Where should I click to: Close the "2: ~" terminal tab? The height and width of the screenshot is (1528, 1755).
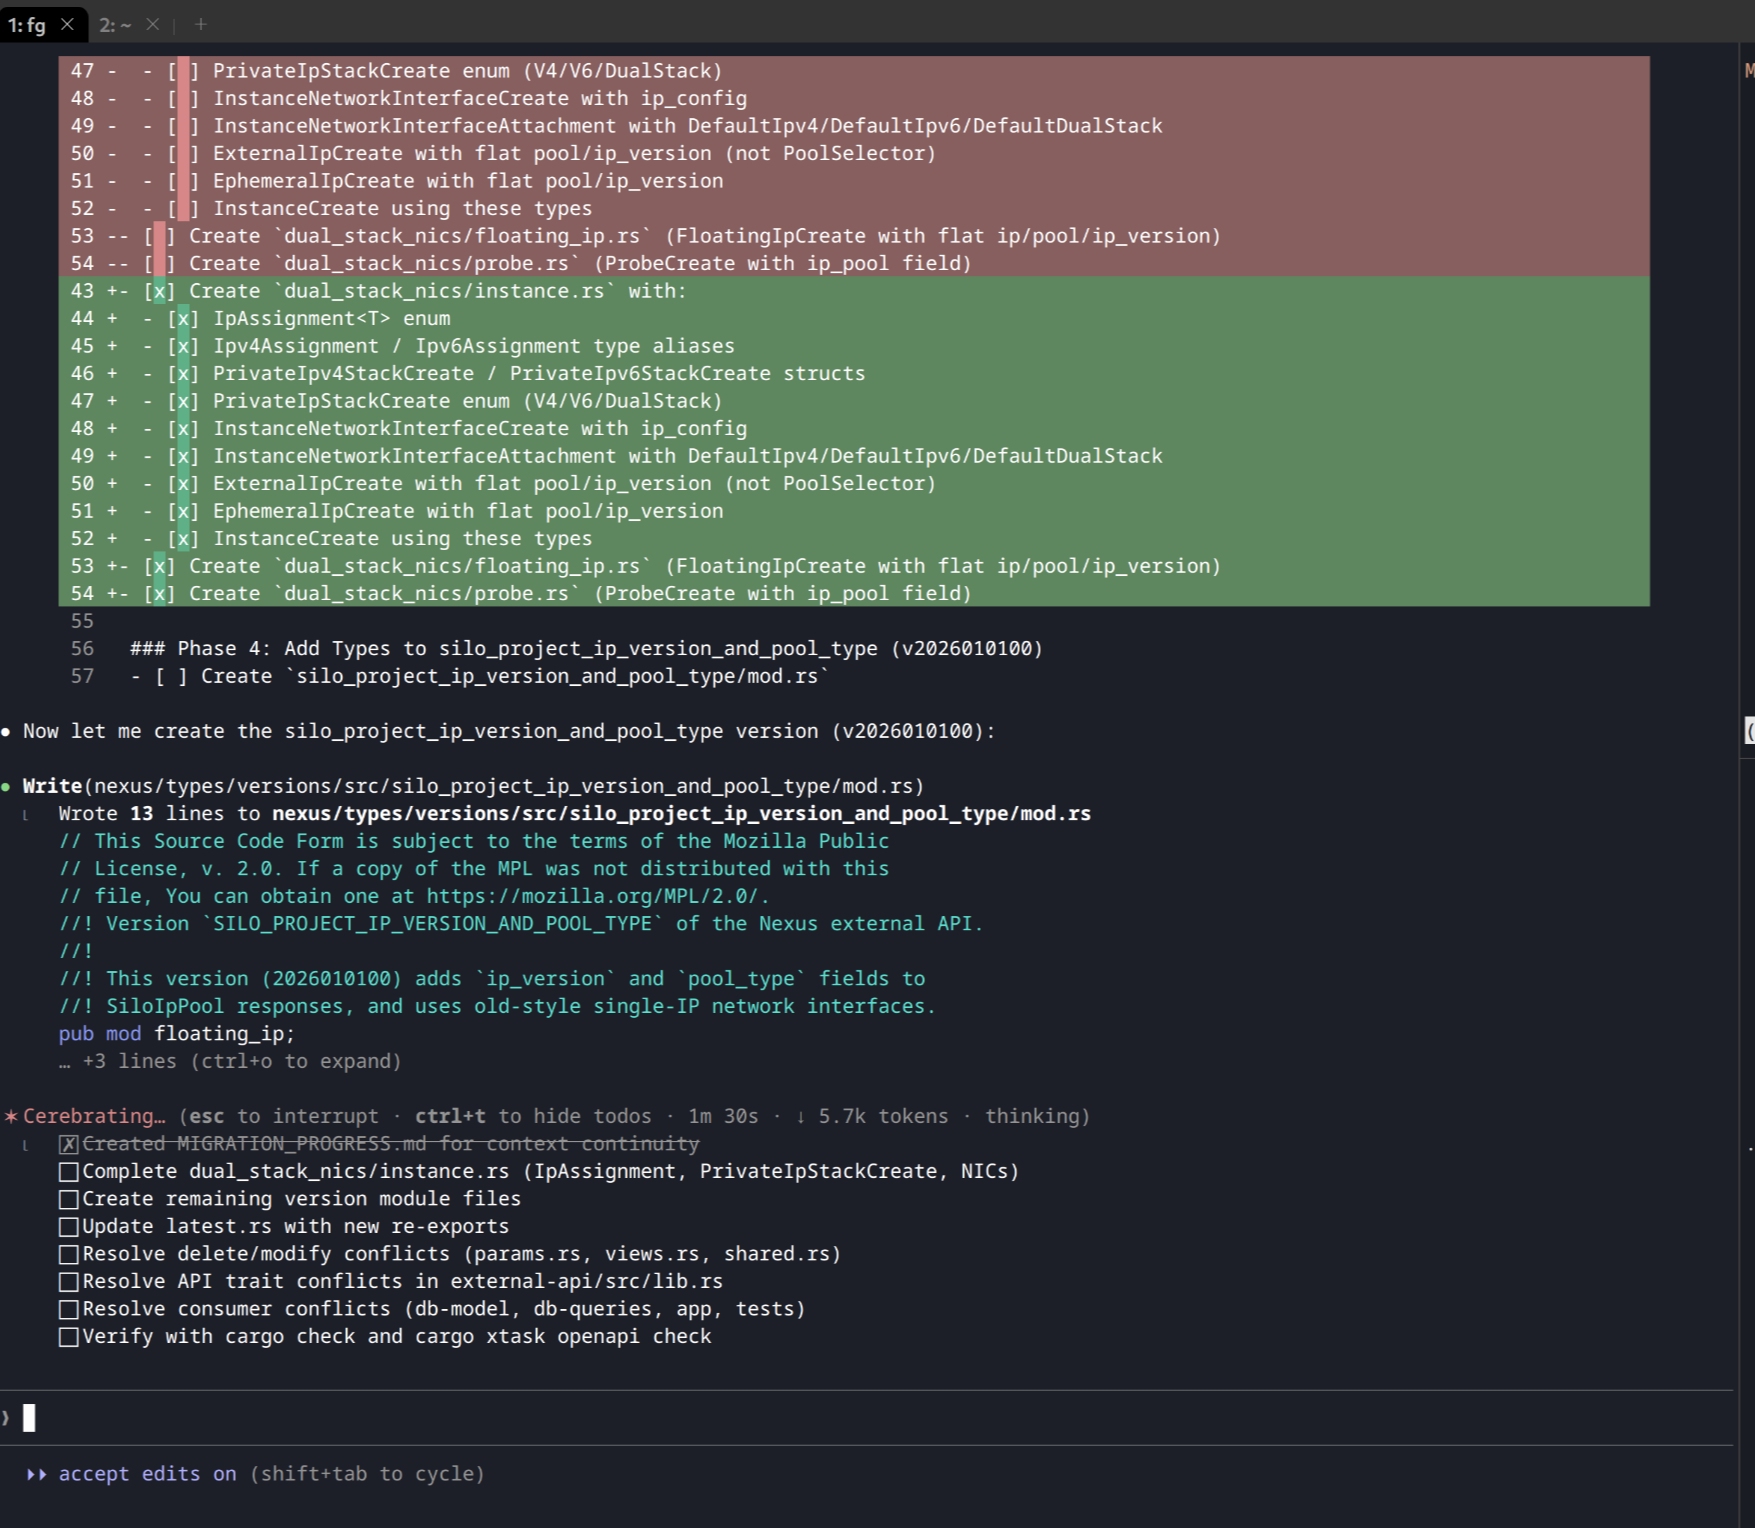coord(152,25)
